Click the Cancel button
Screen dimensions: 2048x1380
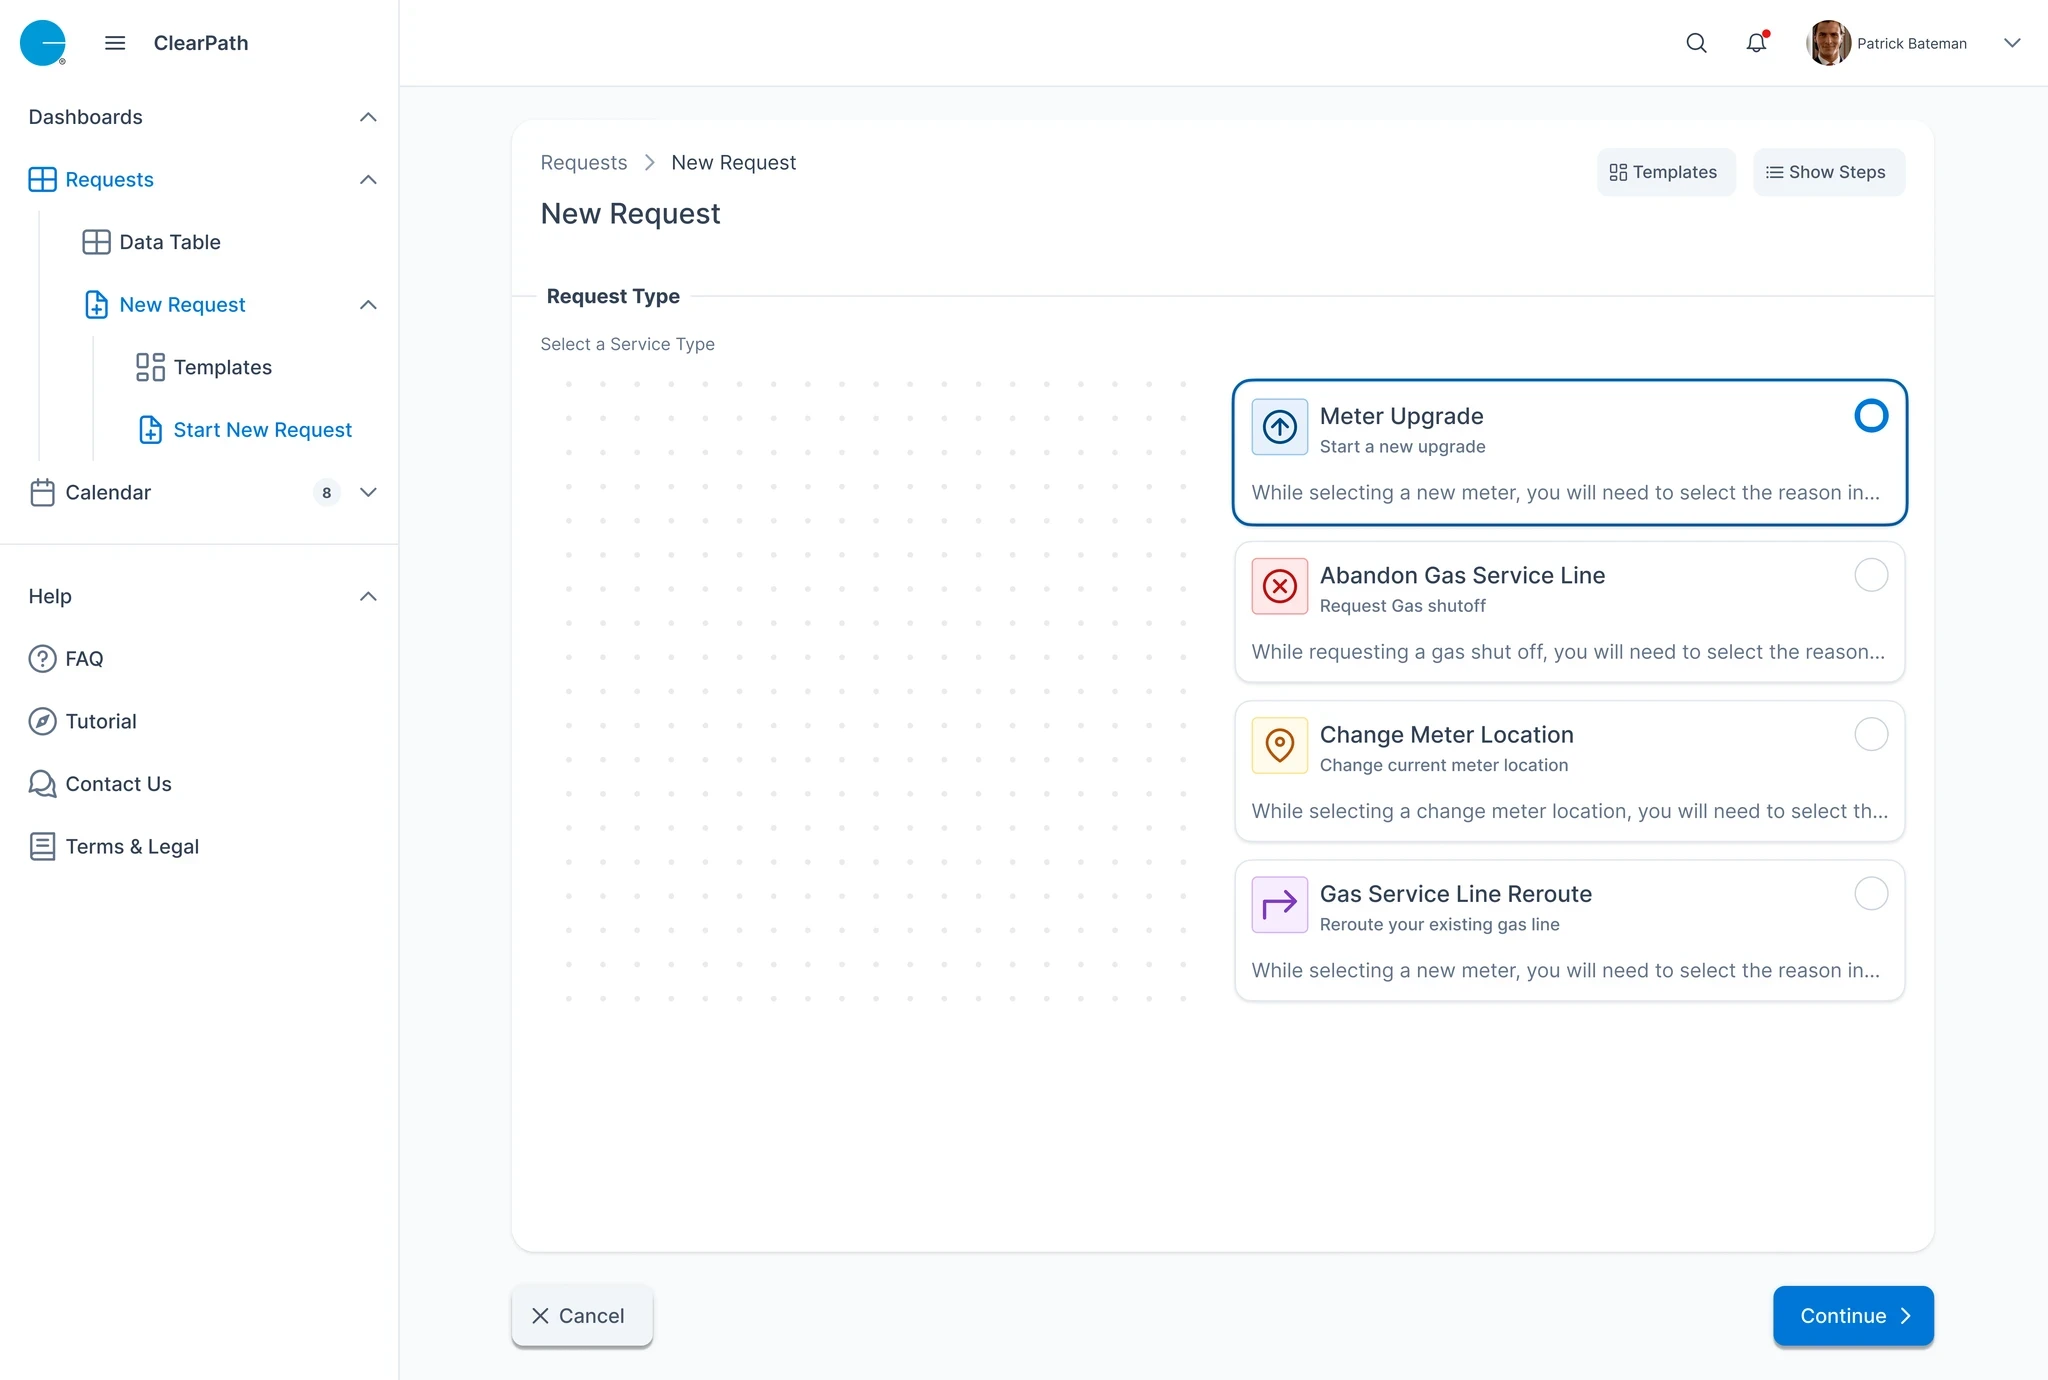point(581,1316)
